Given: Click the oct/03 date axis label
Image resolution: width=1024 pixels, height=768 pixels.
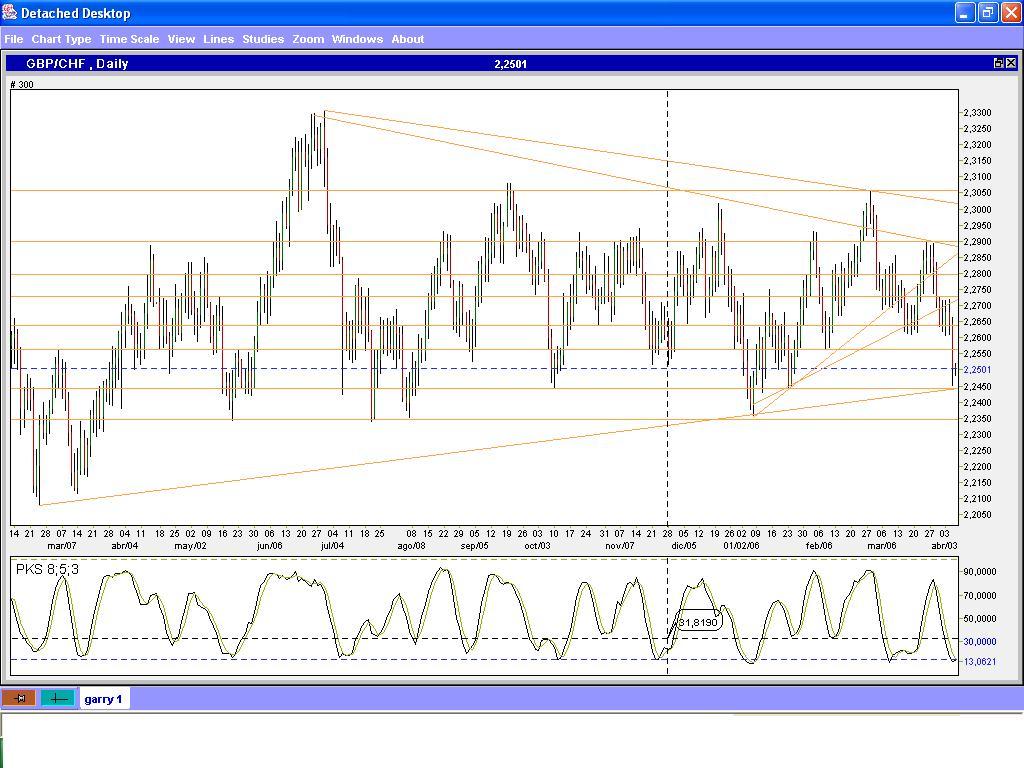Looking at the screenshot, I should (x=537, y=545).
